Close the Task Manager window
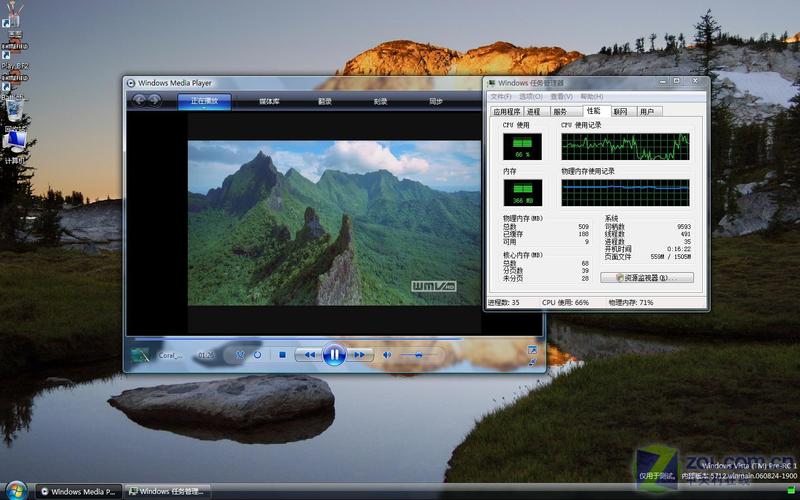The height and width of the screenshot is (500, 800). (x=695, y=81)
